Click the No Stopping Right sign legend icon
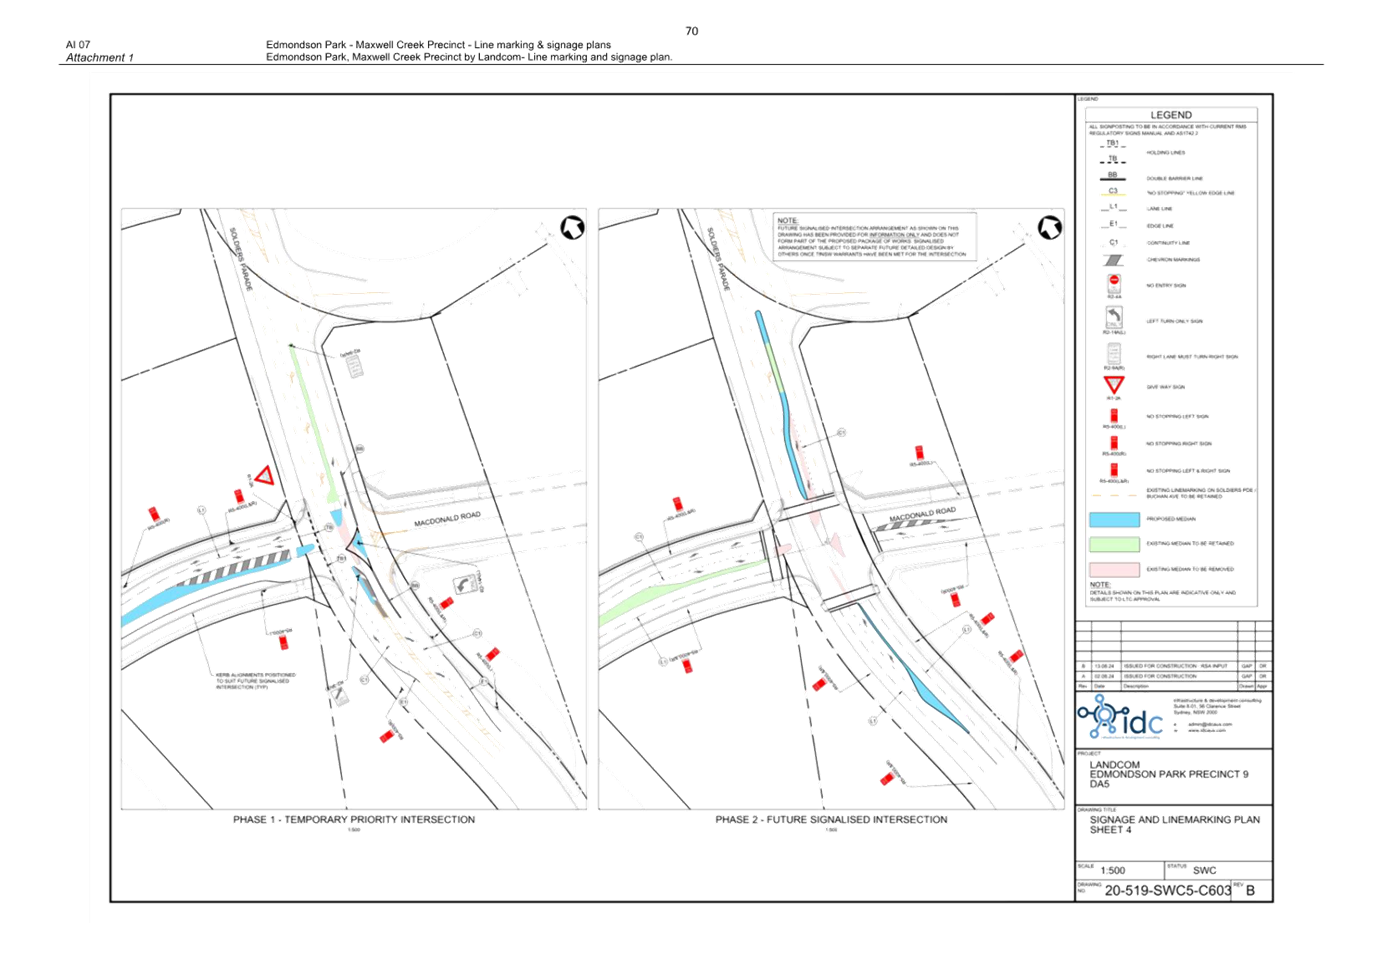This screenshot has height=977, width=1382. 1113,443
